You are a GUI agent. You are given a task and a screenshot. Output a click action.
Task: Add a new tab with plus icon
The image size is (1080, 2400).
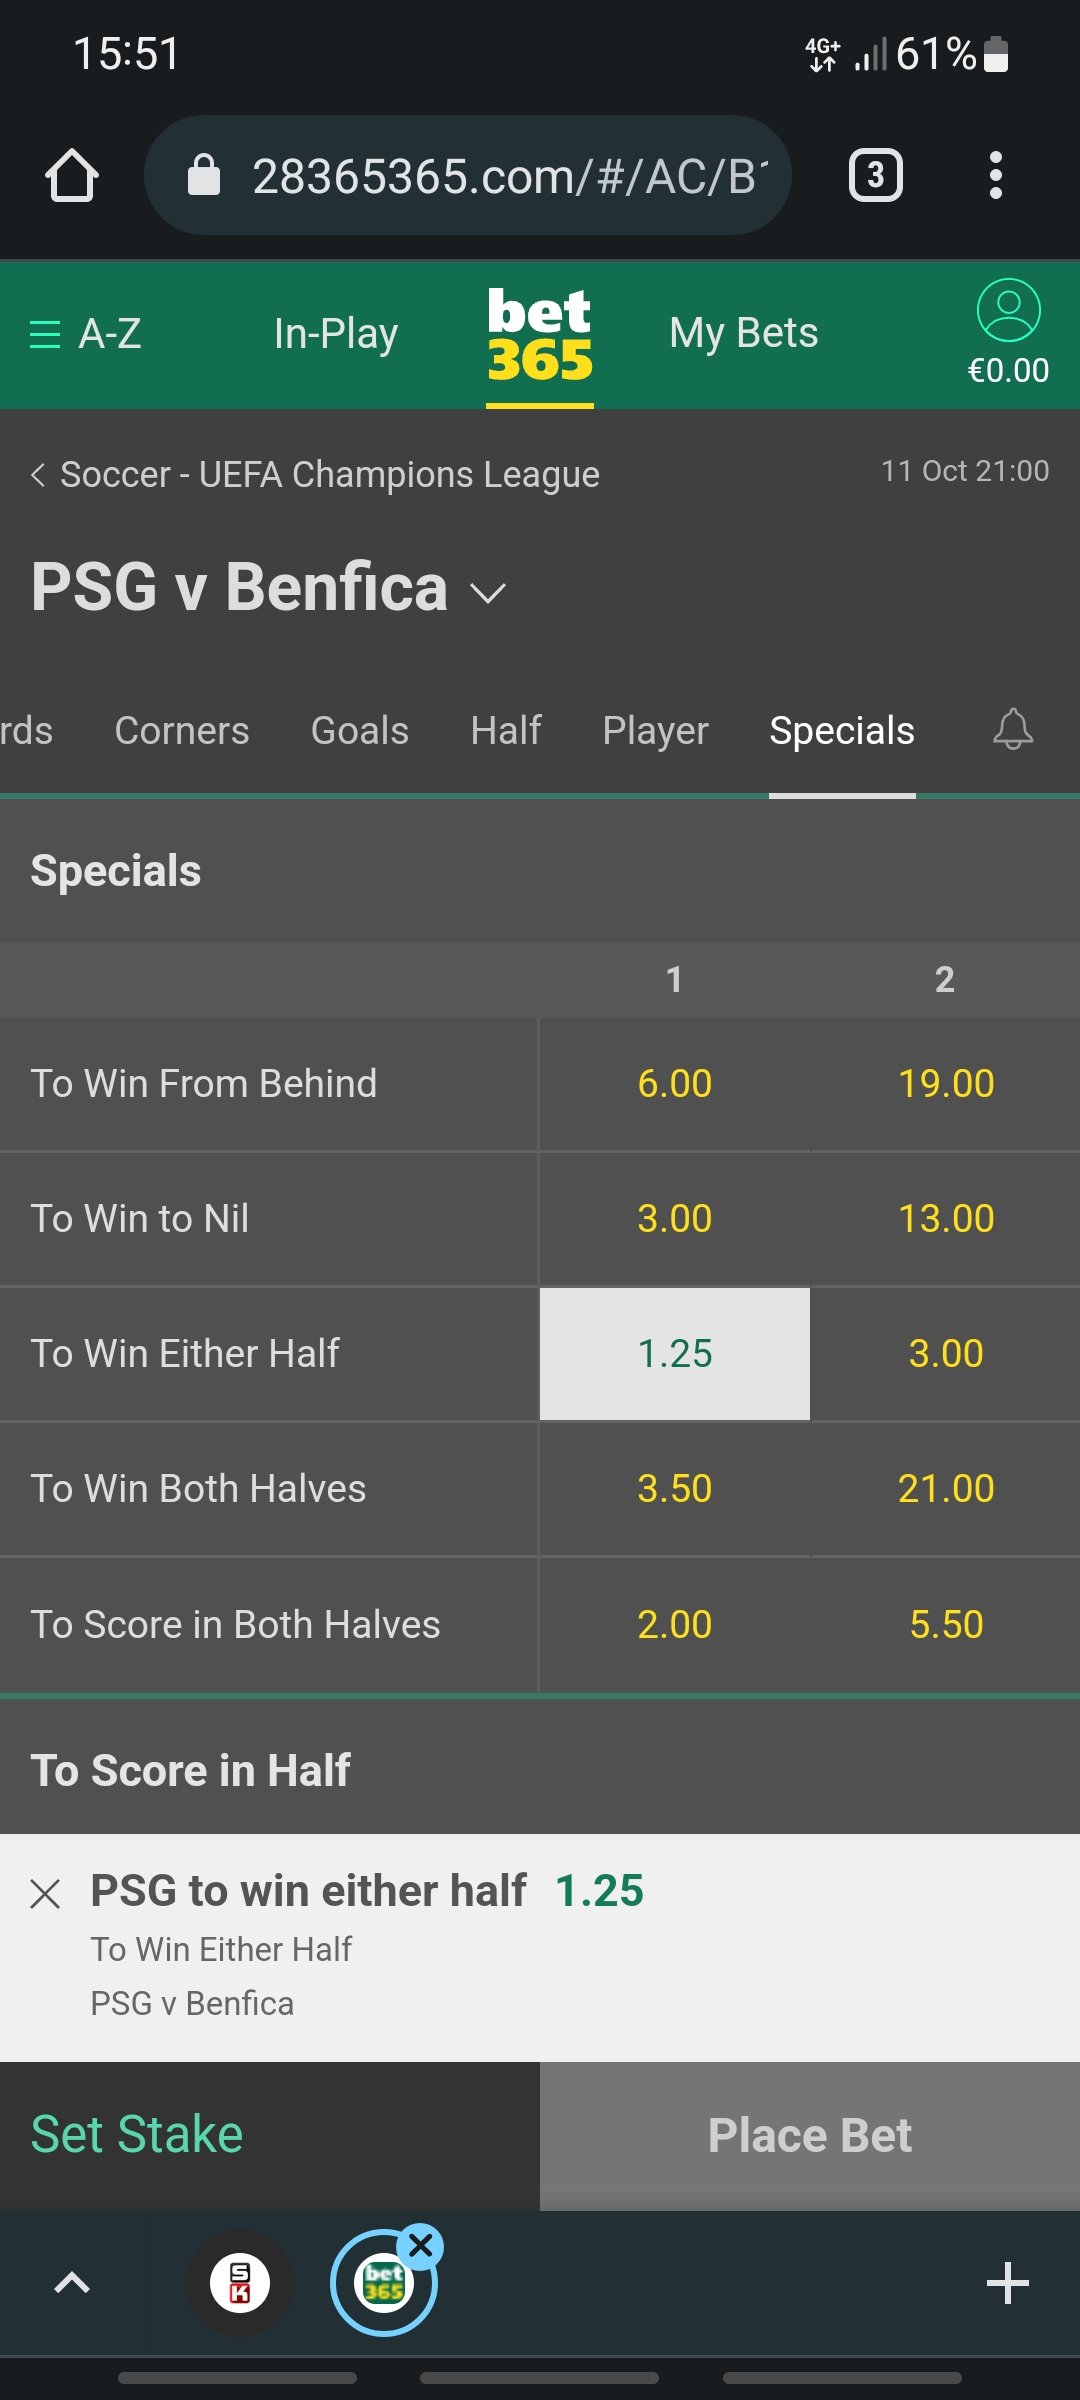pos(1007,2283)
